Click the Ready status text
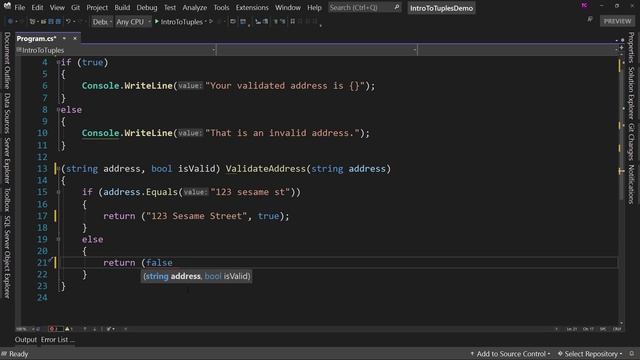The height and width of the screenshot is (360, 640). tap(18, 354)
